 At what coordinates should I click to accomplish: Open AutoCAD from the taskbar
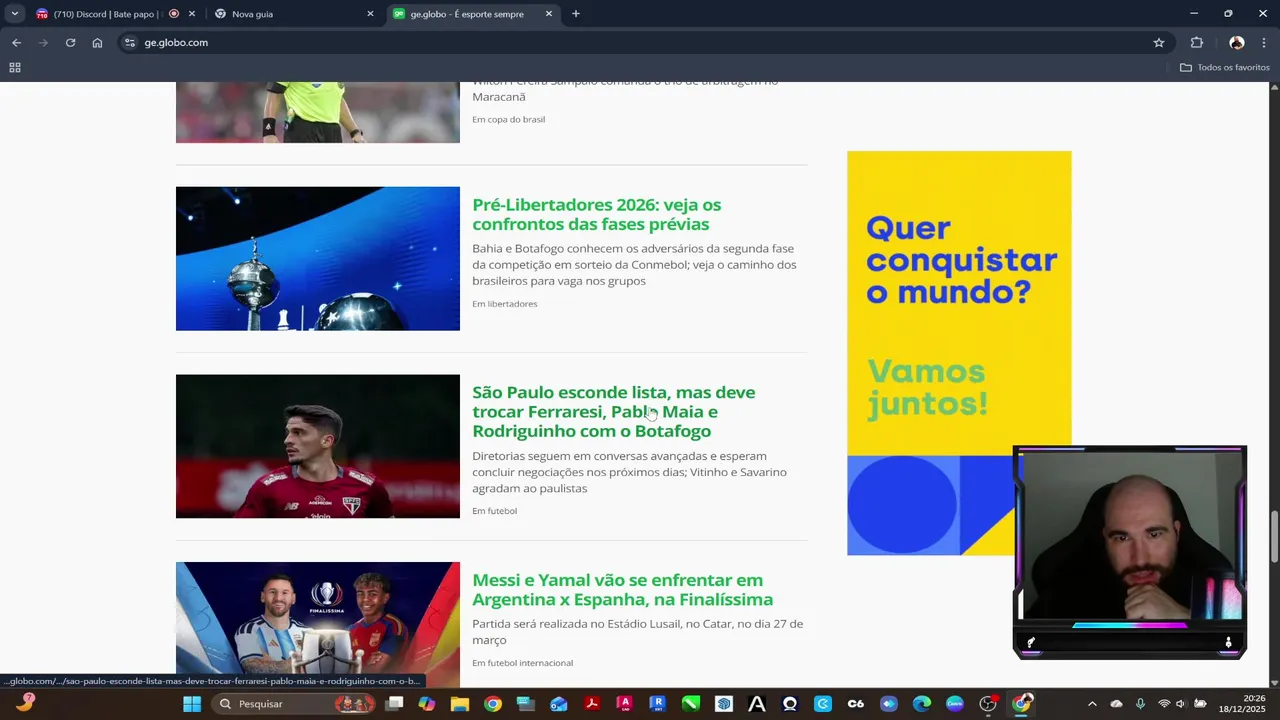[x=625, y=704]
